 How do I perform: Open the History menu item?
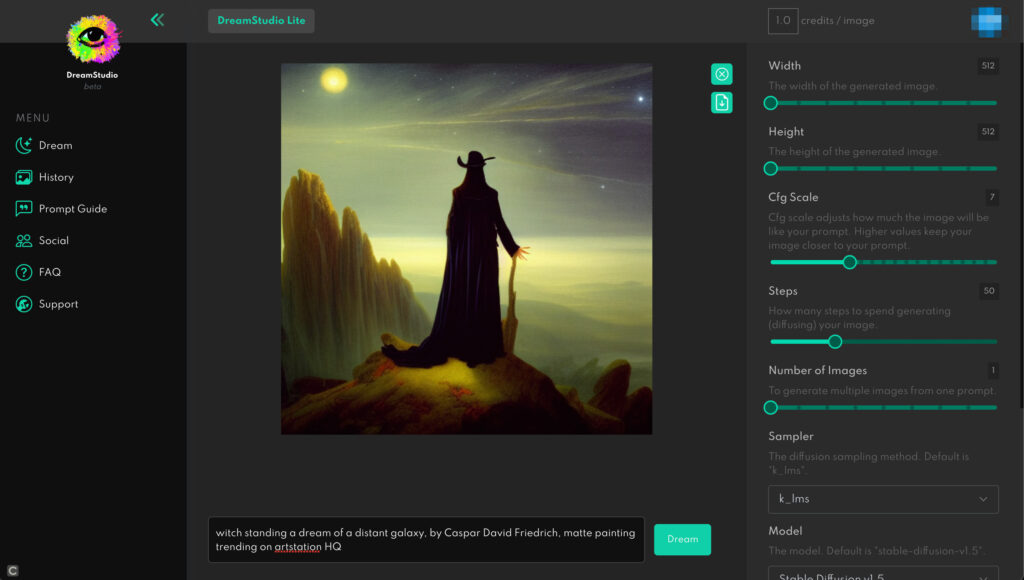[x=56, y=177]
